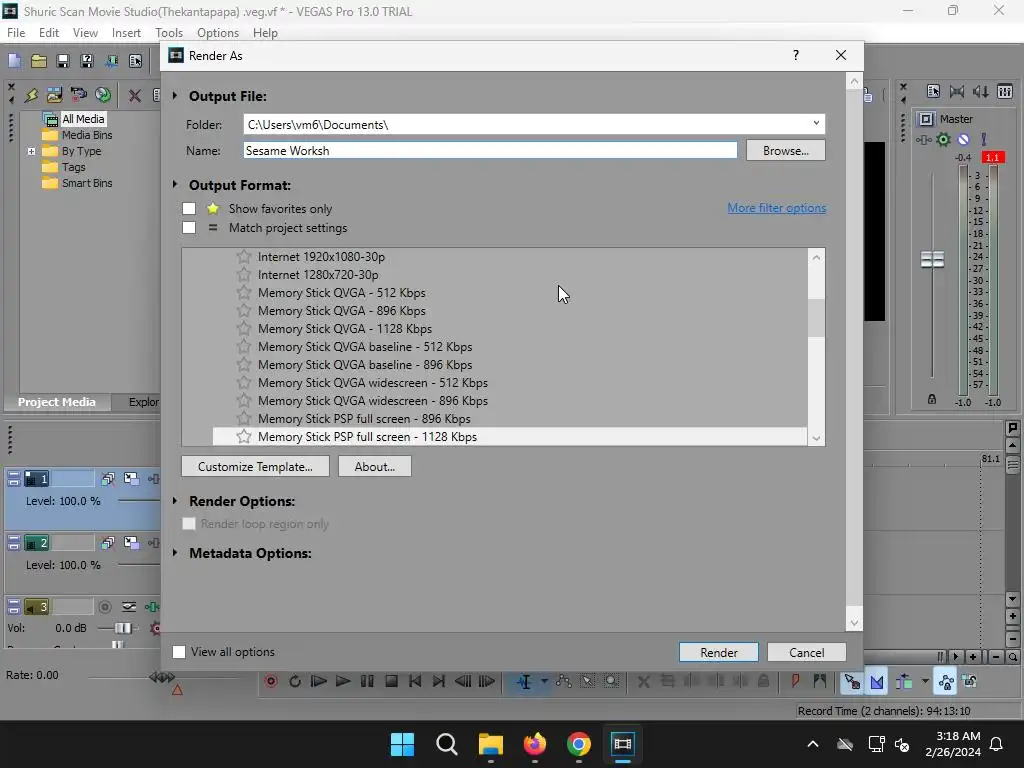Click the Stop button
This screenshot has height=768, width=1024.
(x=391, y=682)
